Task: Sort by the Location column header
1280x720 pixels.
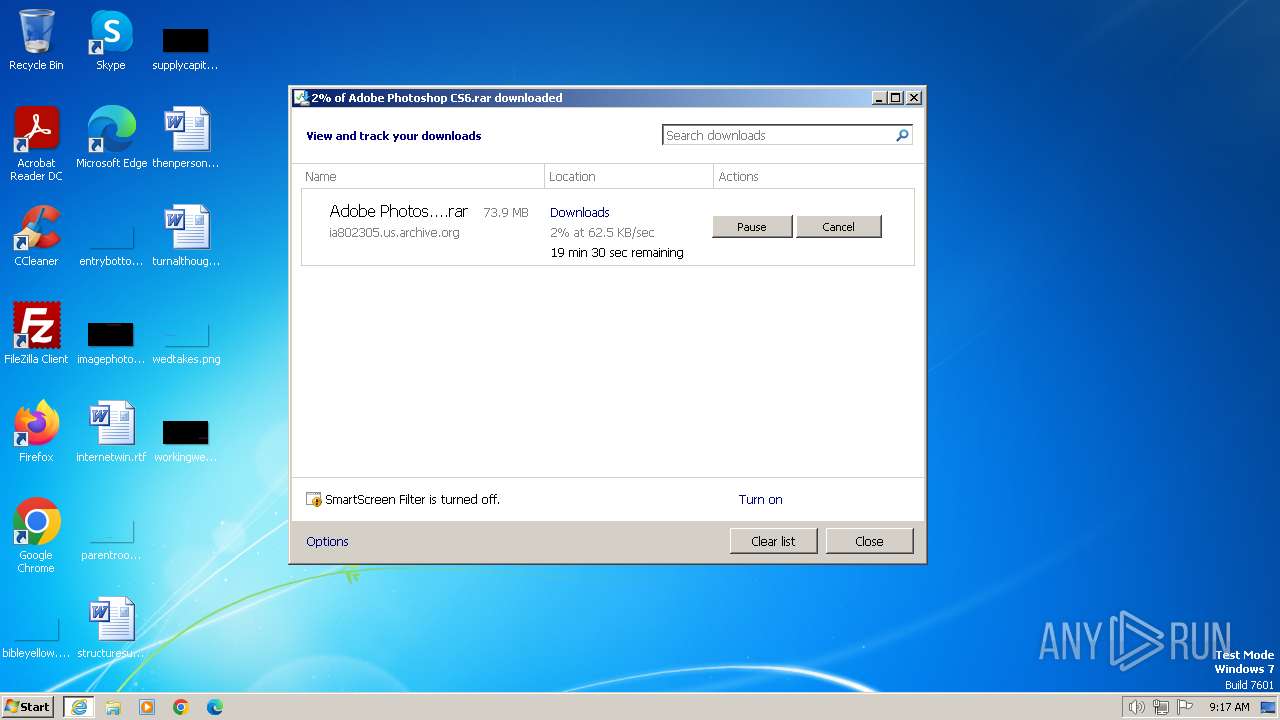Action: (x=629, y=176)
